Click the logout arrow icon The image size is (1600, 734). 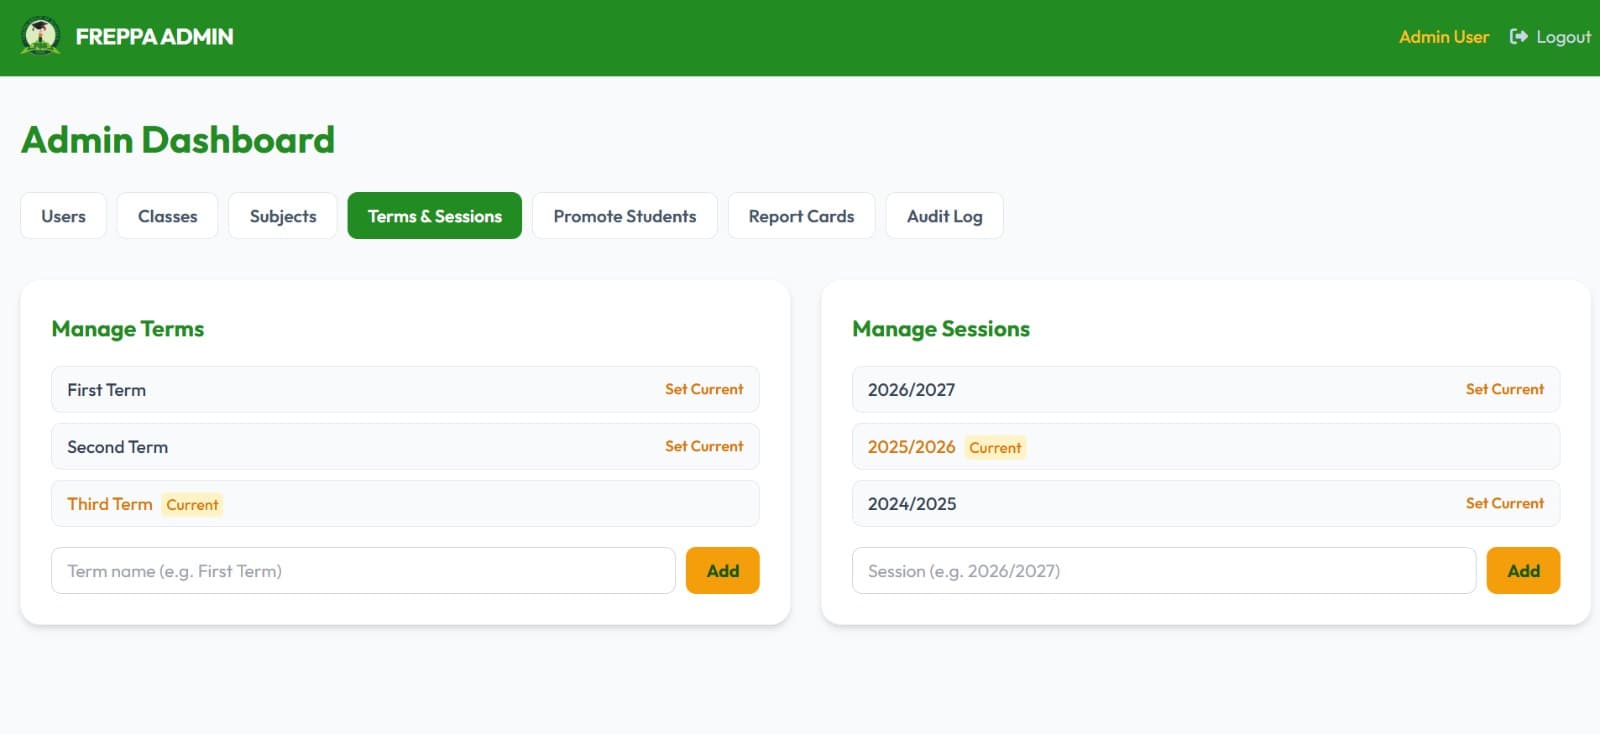pyautogui.click(x=1518, y=37)
